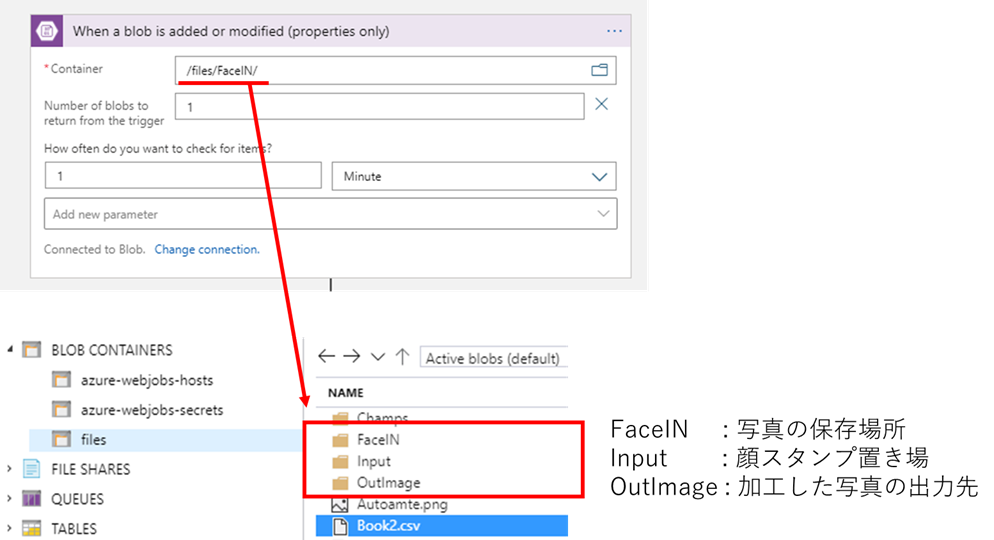This screenshot has height=540, width=994.
Task: Click the OutImage folder icon
Action: pos(340,483)
